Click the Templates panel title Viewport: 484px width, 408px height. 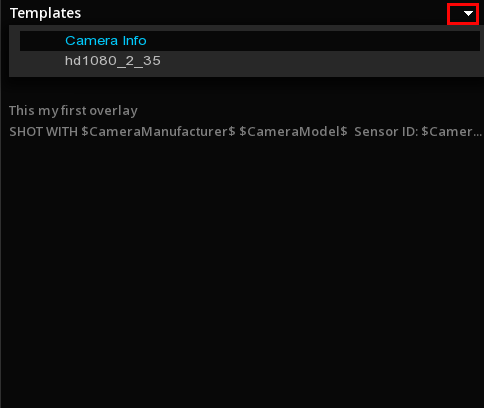click(x=45, y=13)
